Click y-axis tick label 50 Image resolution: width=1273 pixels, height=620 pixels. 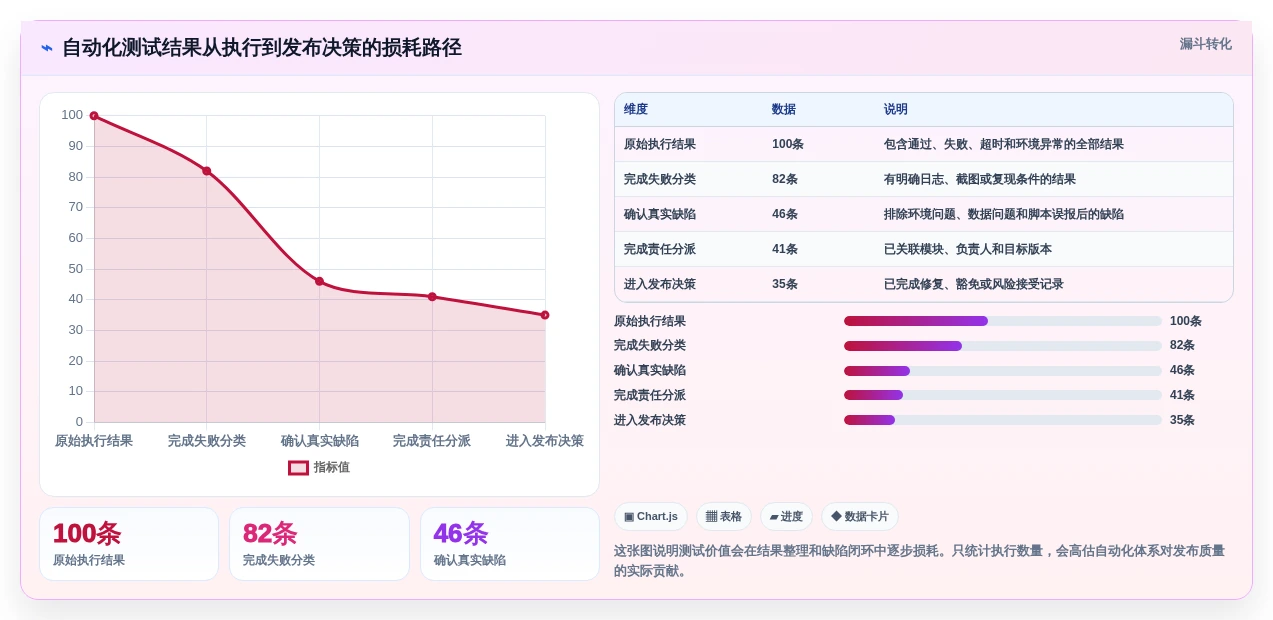point(76,269)
